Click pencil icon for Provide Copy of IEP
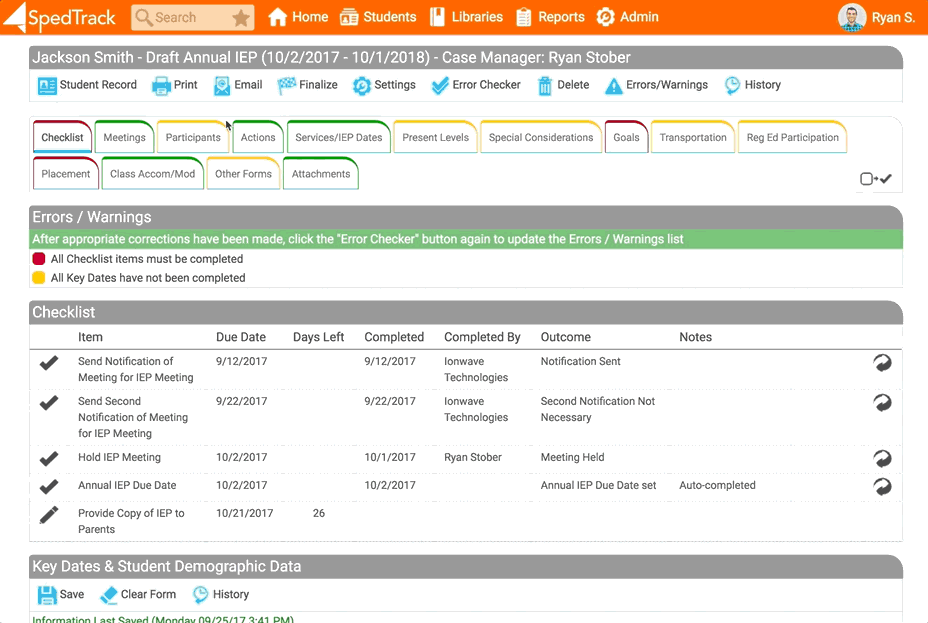This screenshot has width=928, height=623. coord(49,515)
